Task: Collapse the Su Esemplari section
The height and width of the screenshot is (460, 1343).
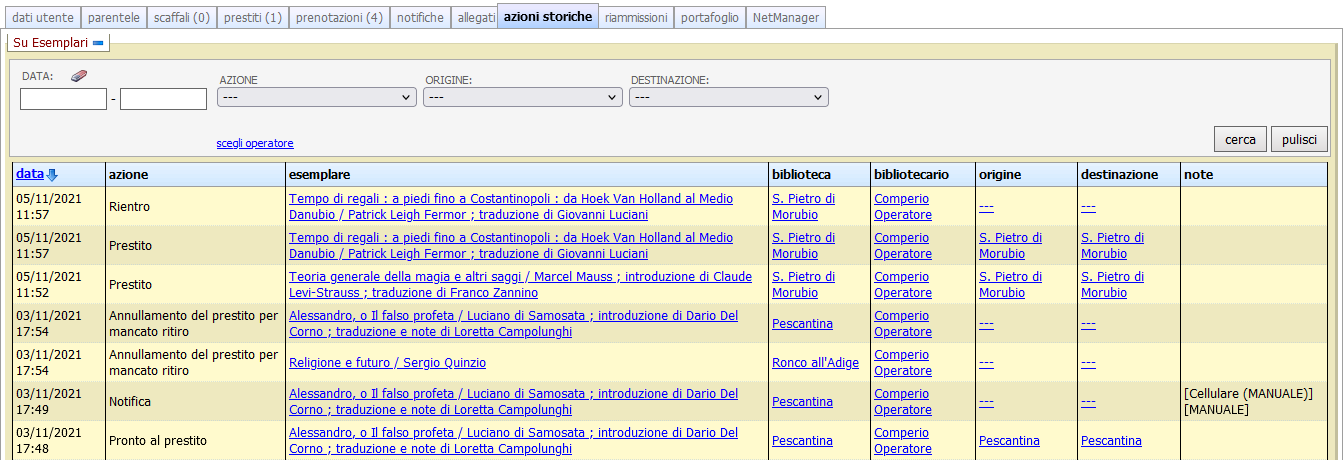Action: 98,43
